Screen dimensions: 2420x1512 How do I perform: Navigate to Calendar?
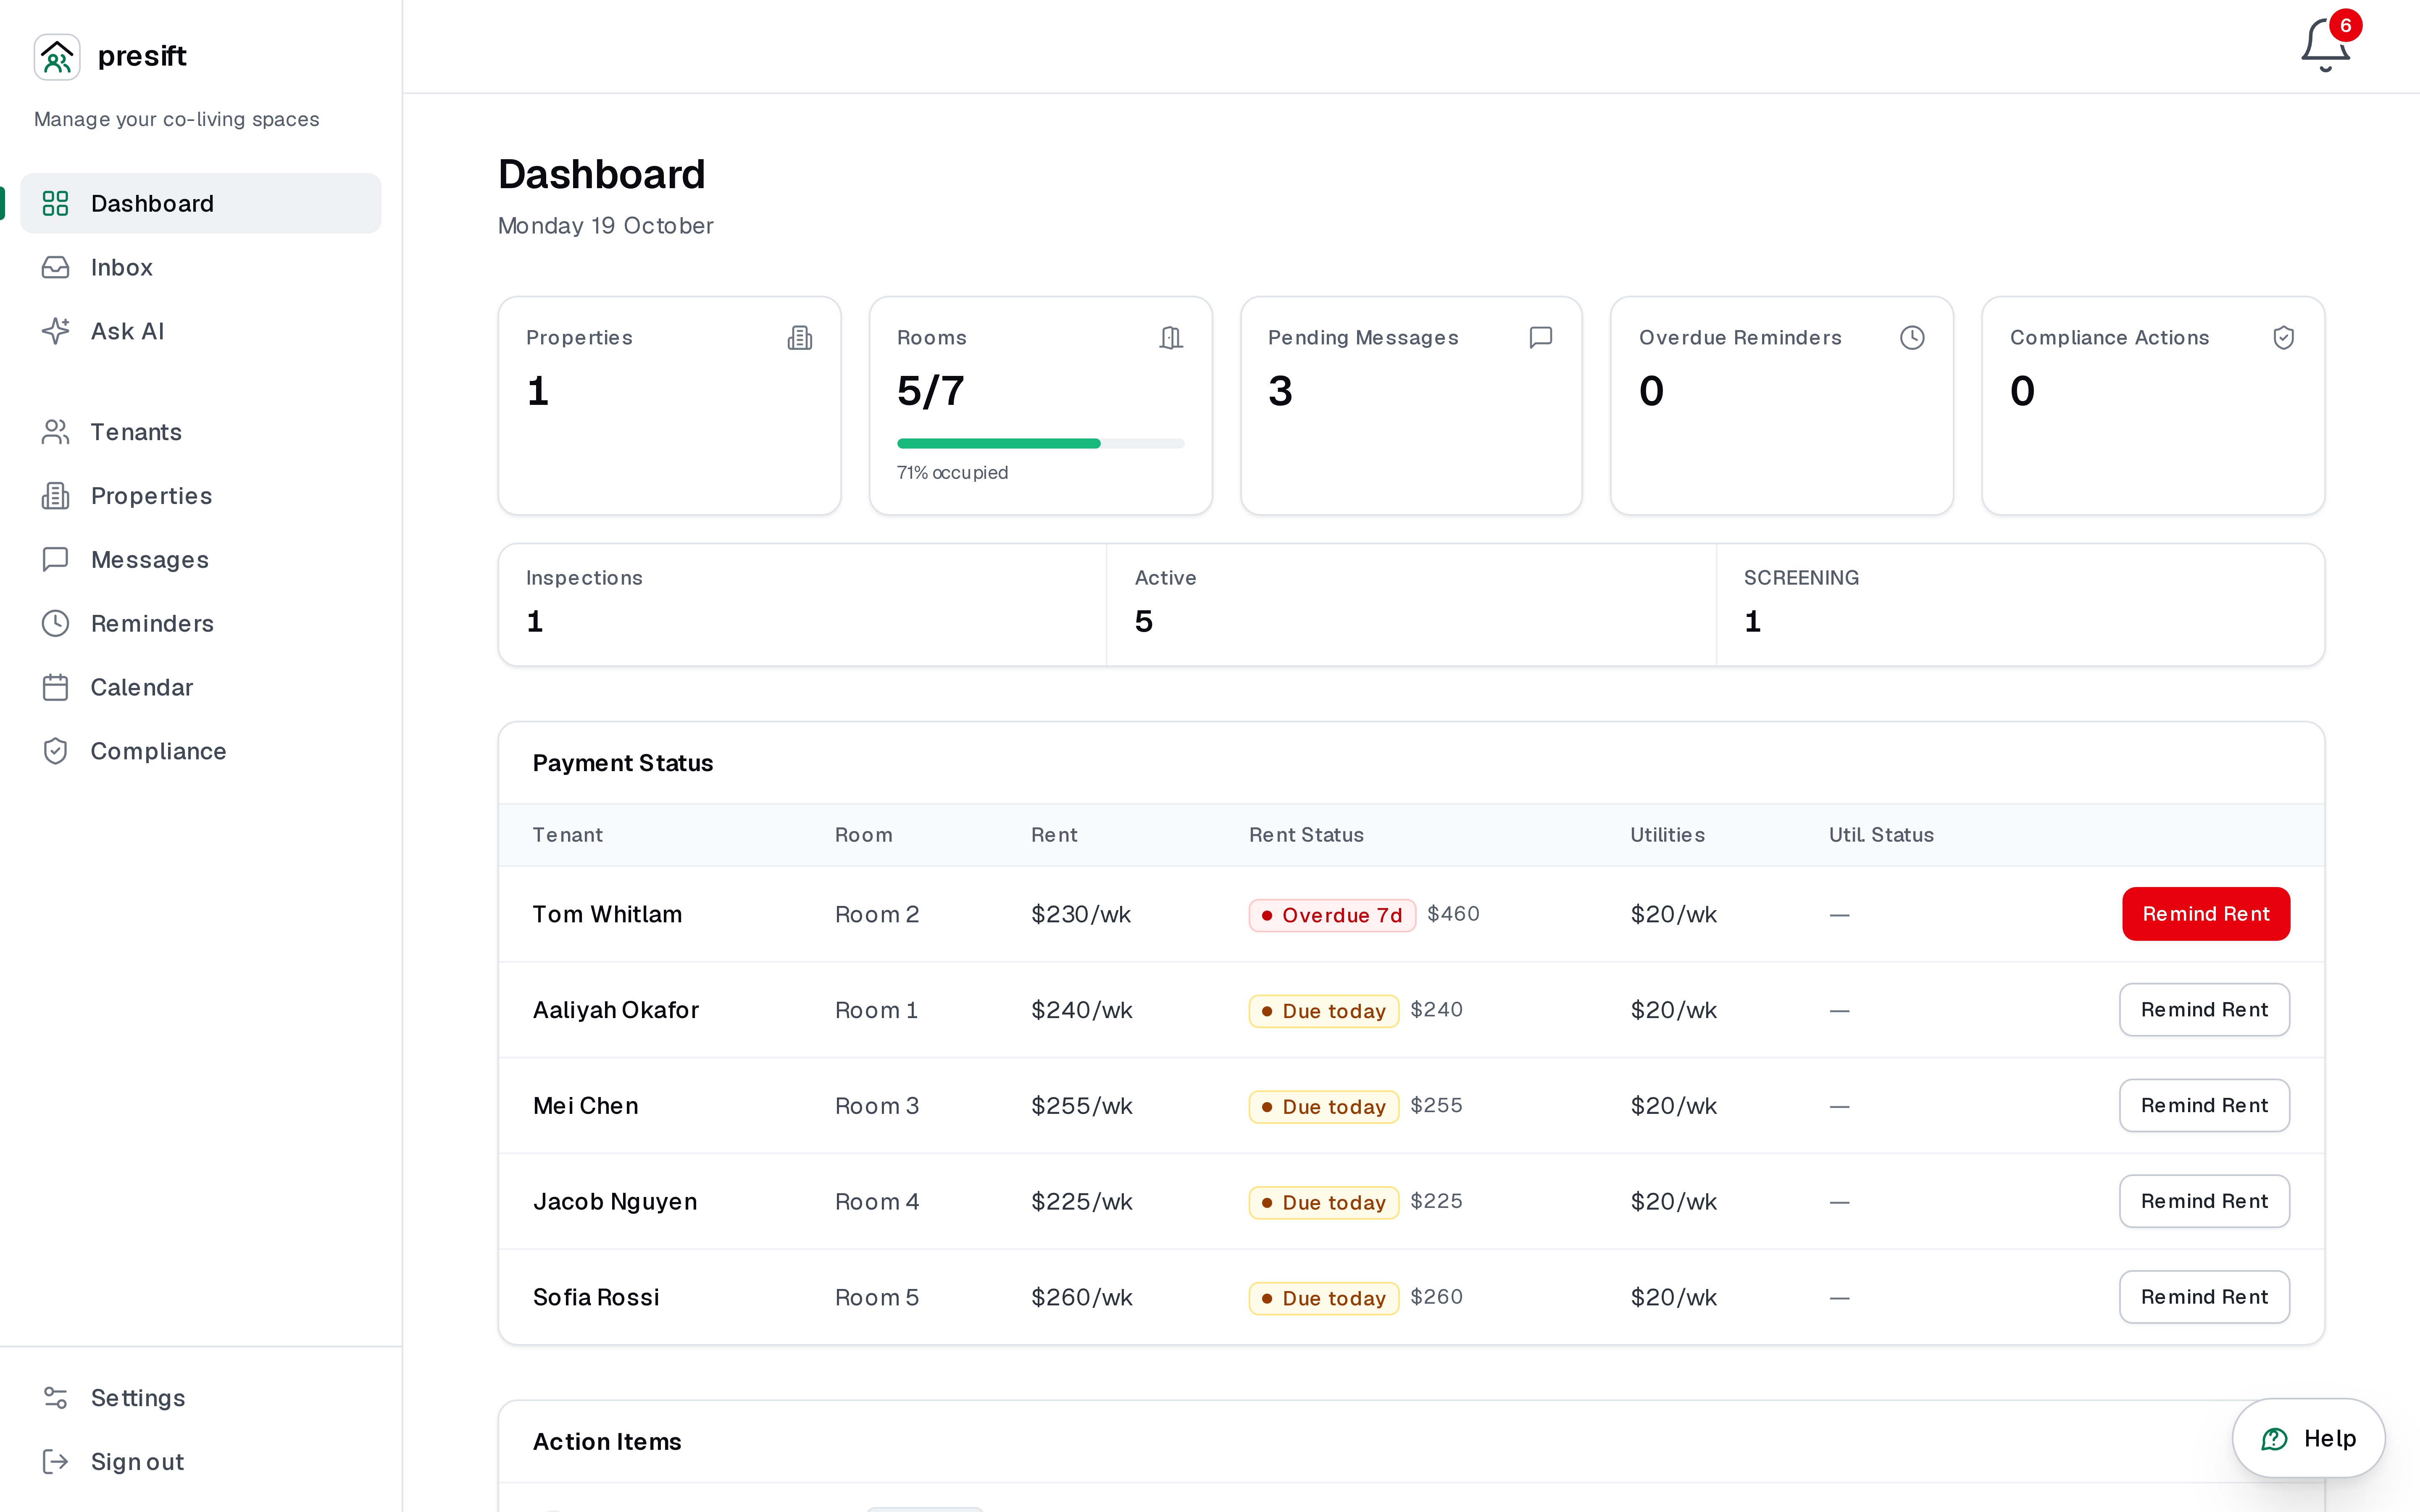pos(200,687)
